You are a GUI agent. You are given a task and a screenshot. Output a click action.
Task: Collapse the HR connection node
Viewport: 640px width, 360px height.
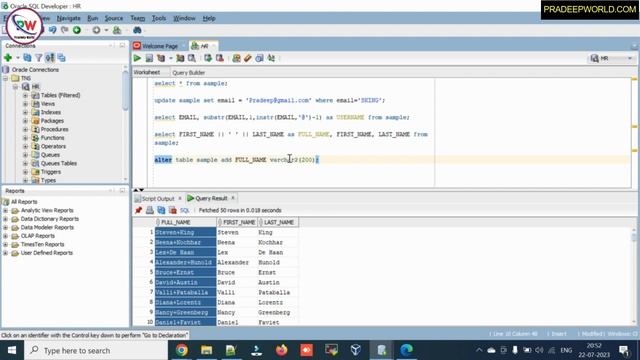tap(15, 87)
